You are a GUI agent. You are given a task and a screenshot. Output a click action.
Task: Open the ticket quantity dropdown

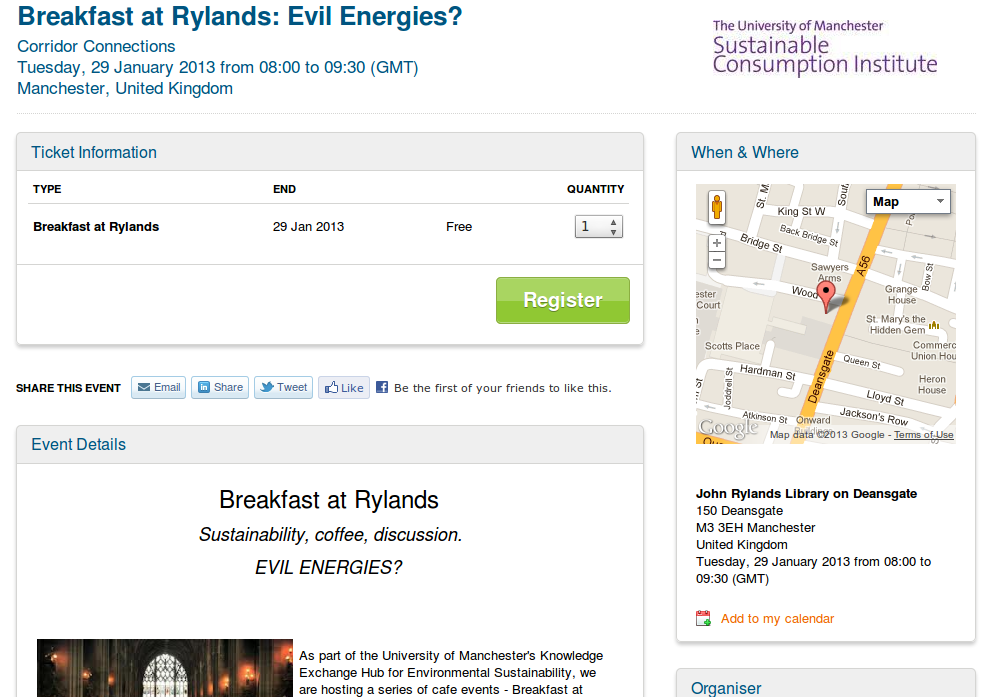pyautogui.click(x=599, y=227)
